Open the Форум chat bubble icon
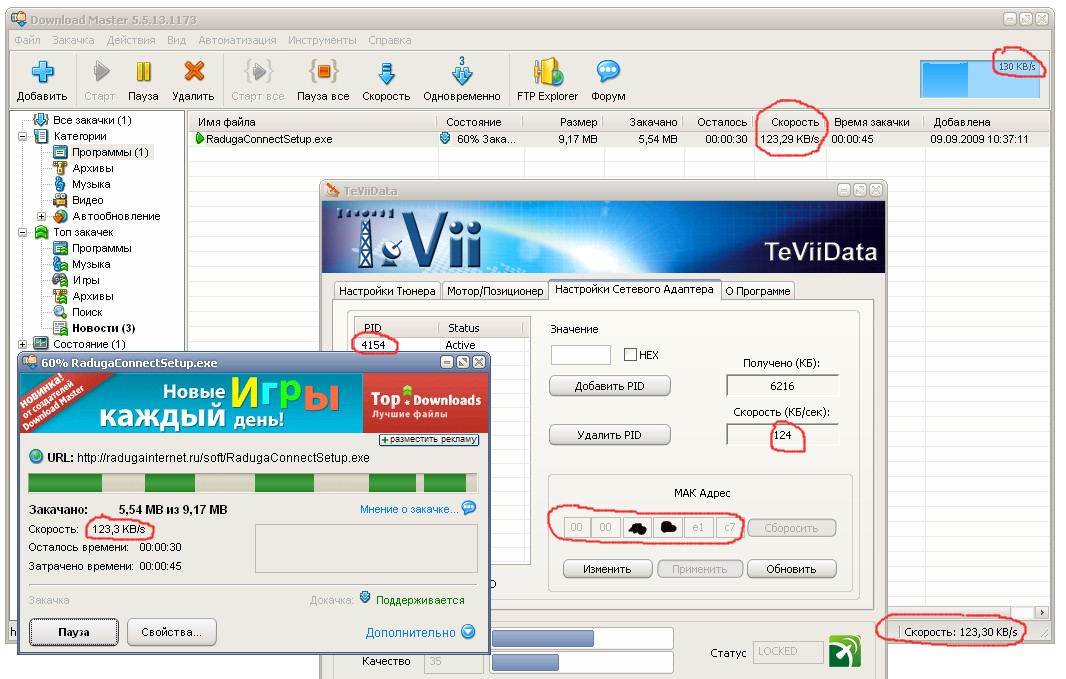This screenshot has width=1066, height=679. click(608, 71)
